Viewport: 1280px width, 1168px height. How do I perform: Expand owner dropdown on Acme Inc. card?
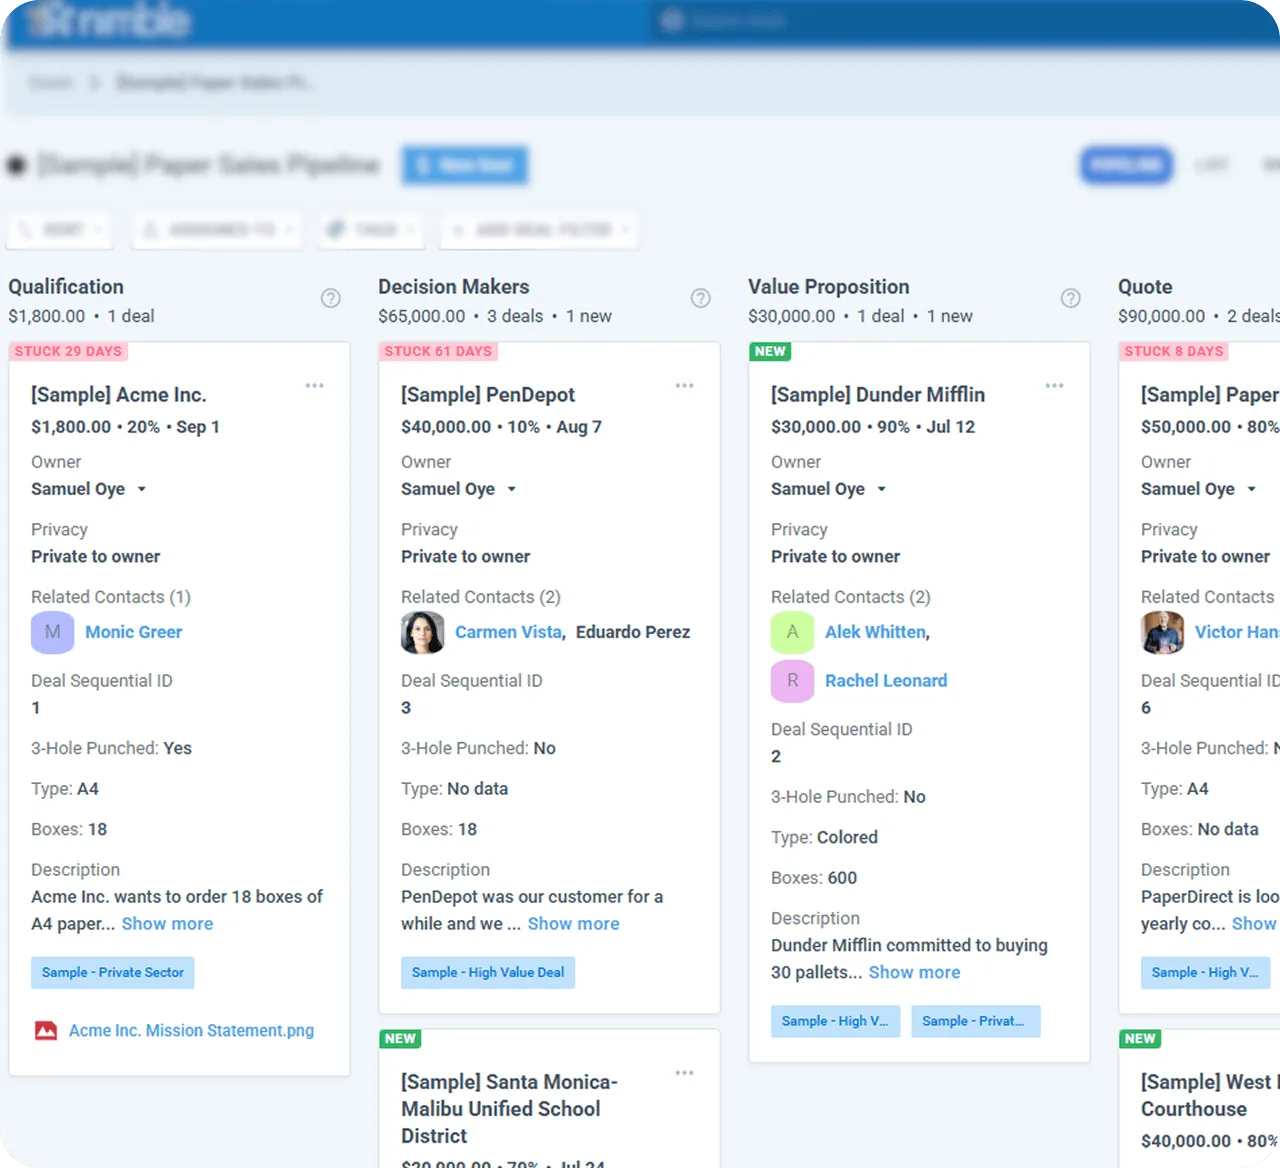(142, 489)
